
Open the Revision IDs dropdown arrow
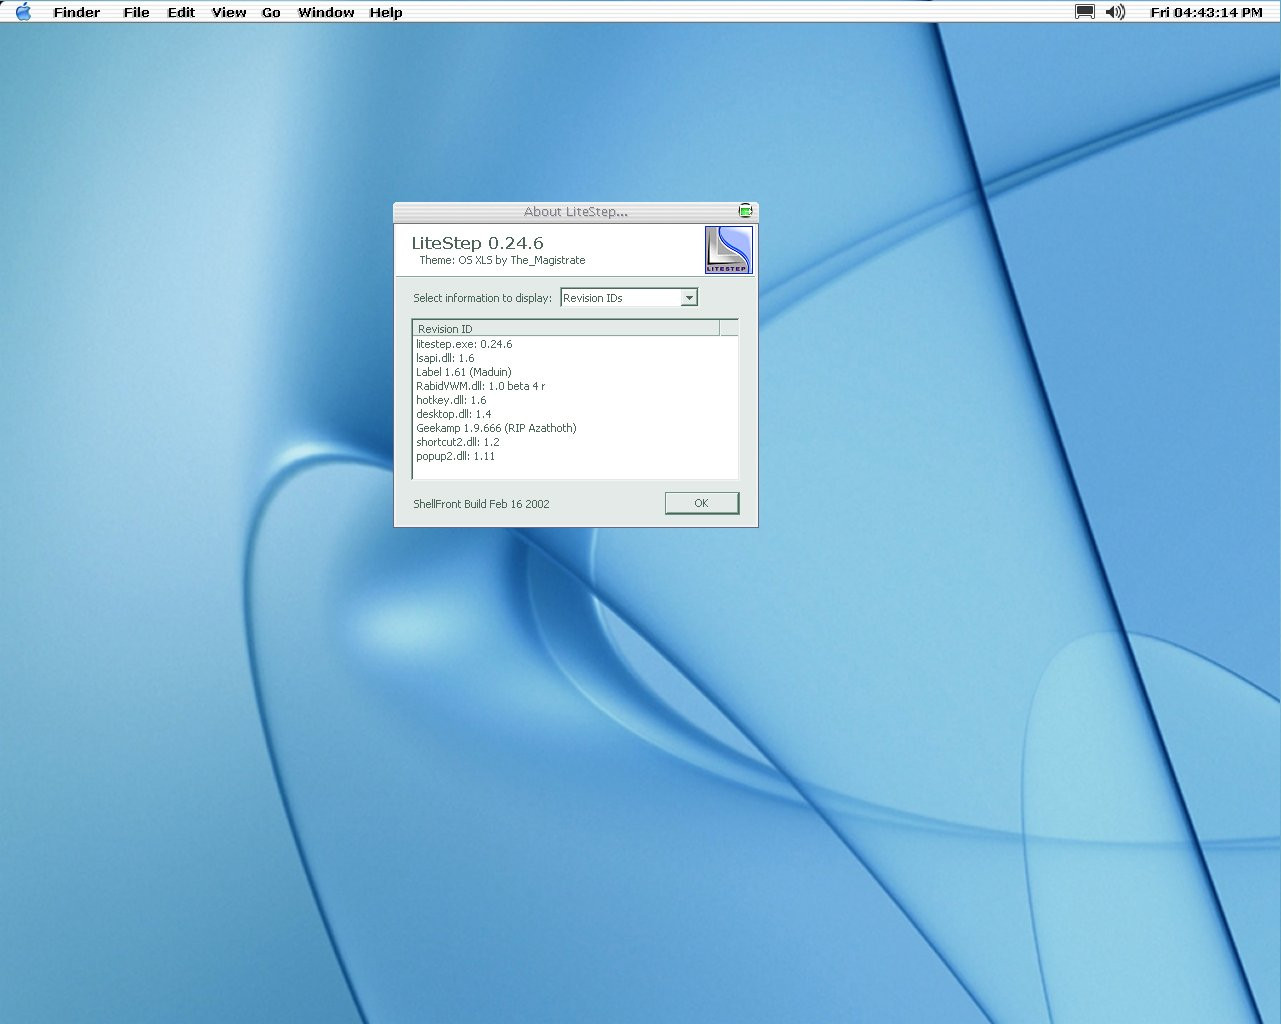click(689, 298)
